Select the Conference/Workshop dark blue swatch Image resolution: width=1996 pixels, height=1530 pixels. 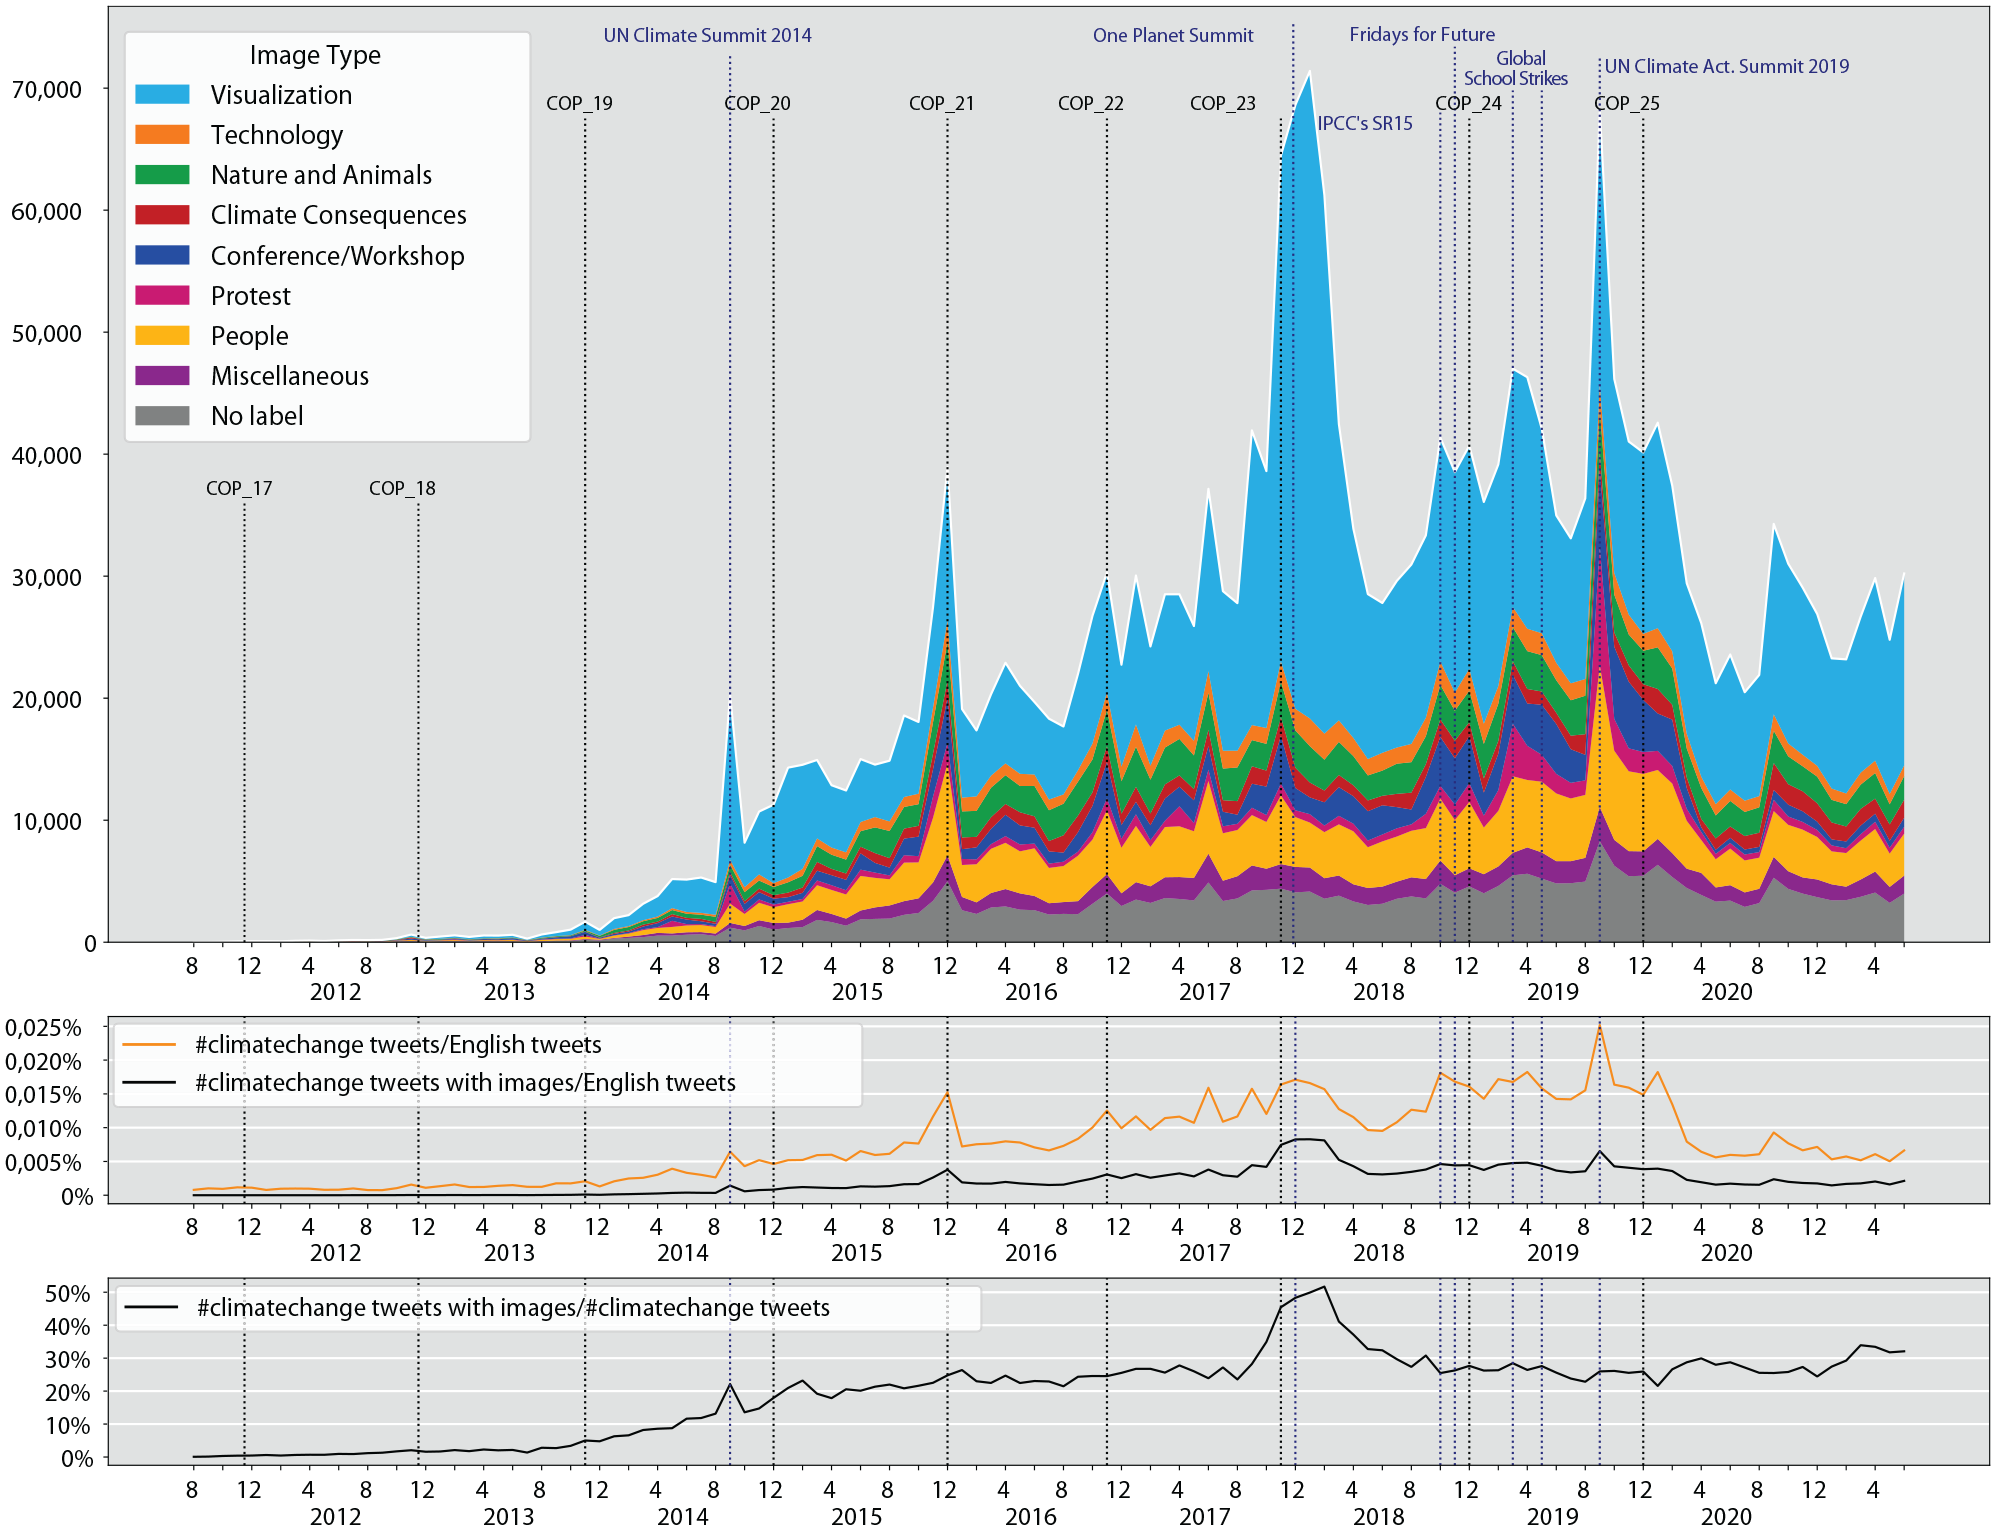(162, 255)
